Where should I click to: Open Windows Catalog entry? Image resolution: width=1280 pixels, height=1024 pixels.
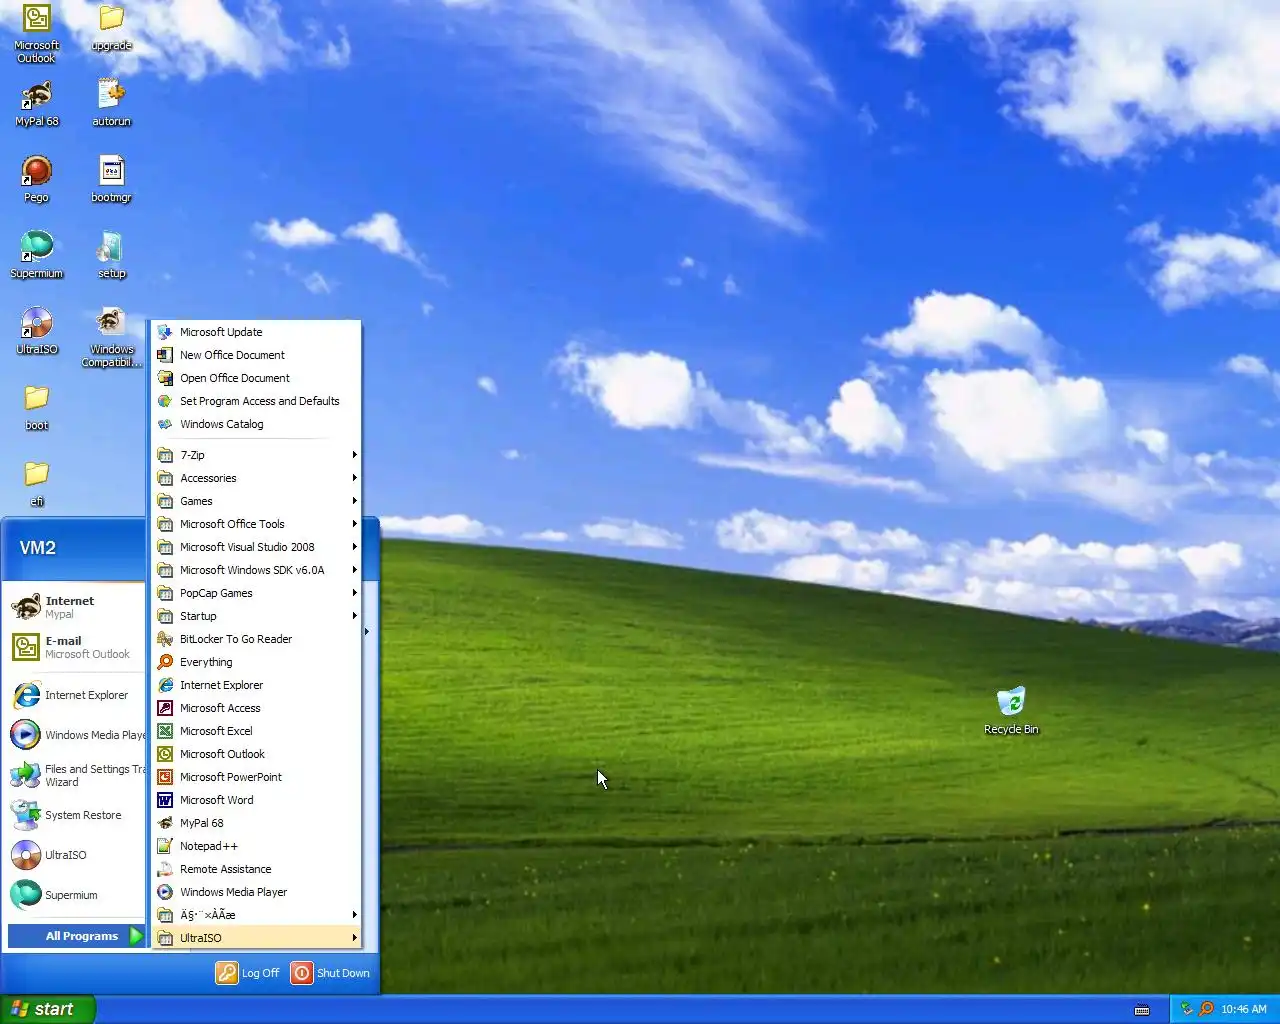click(x=256, y=424)
